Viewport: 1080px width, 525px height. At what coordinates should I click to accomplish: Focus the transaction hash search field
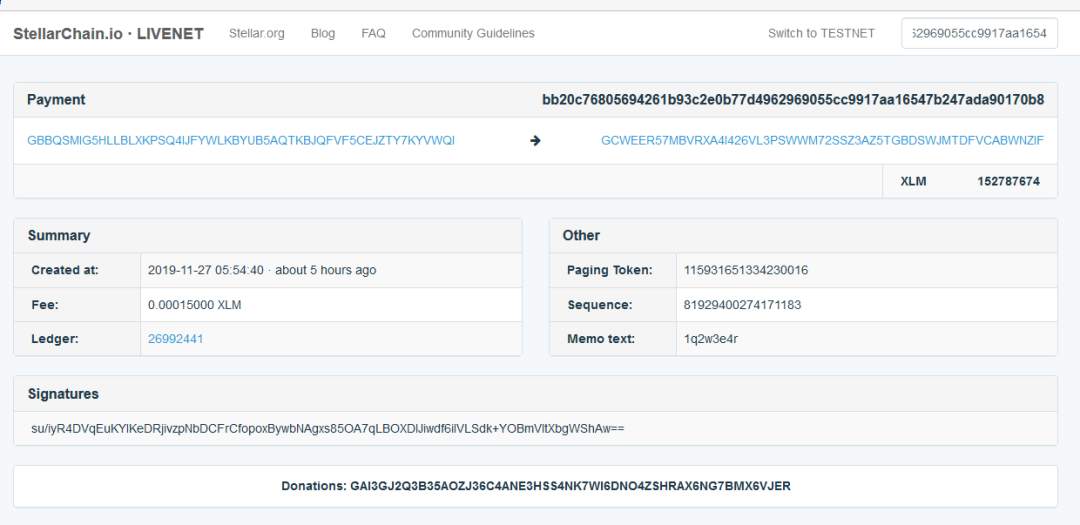979,33
